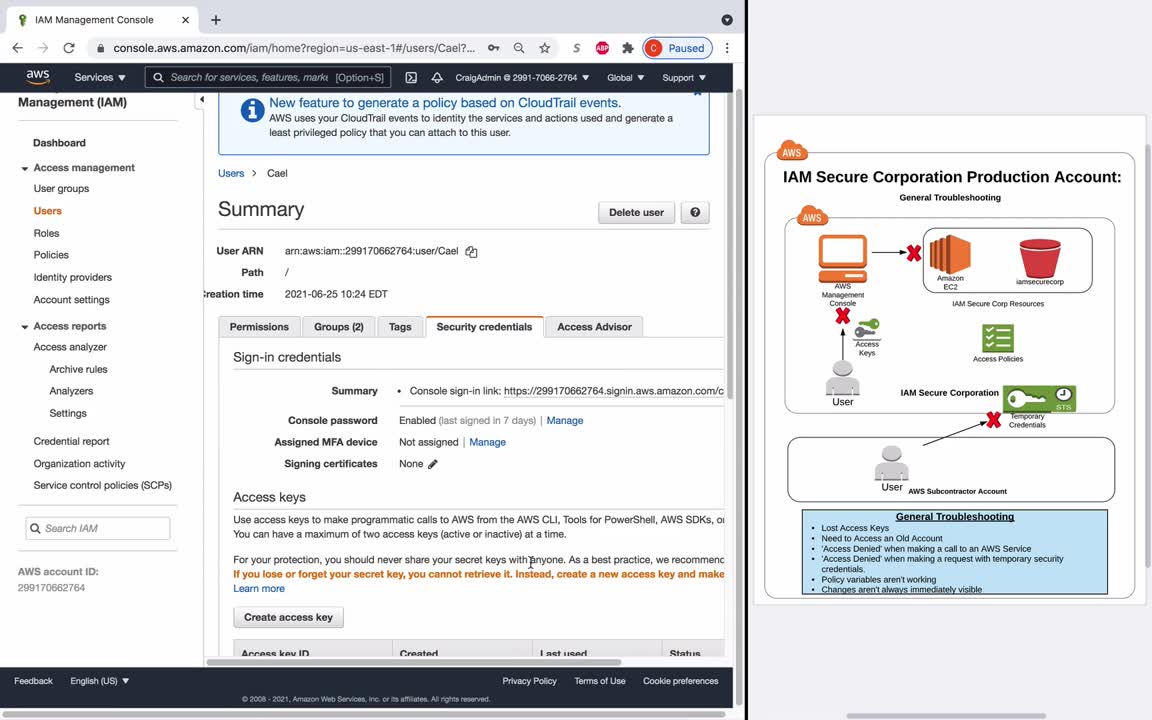Click the help question mark button
Viewport: 1152px width, 720px height.
point(695,212)
